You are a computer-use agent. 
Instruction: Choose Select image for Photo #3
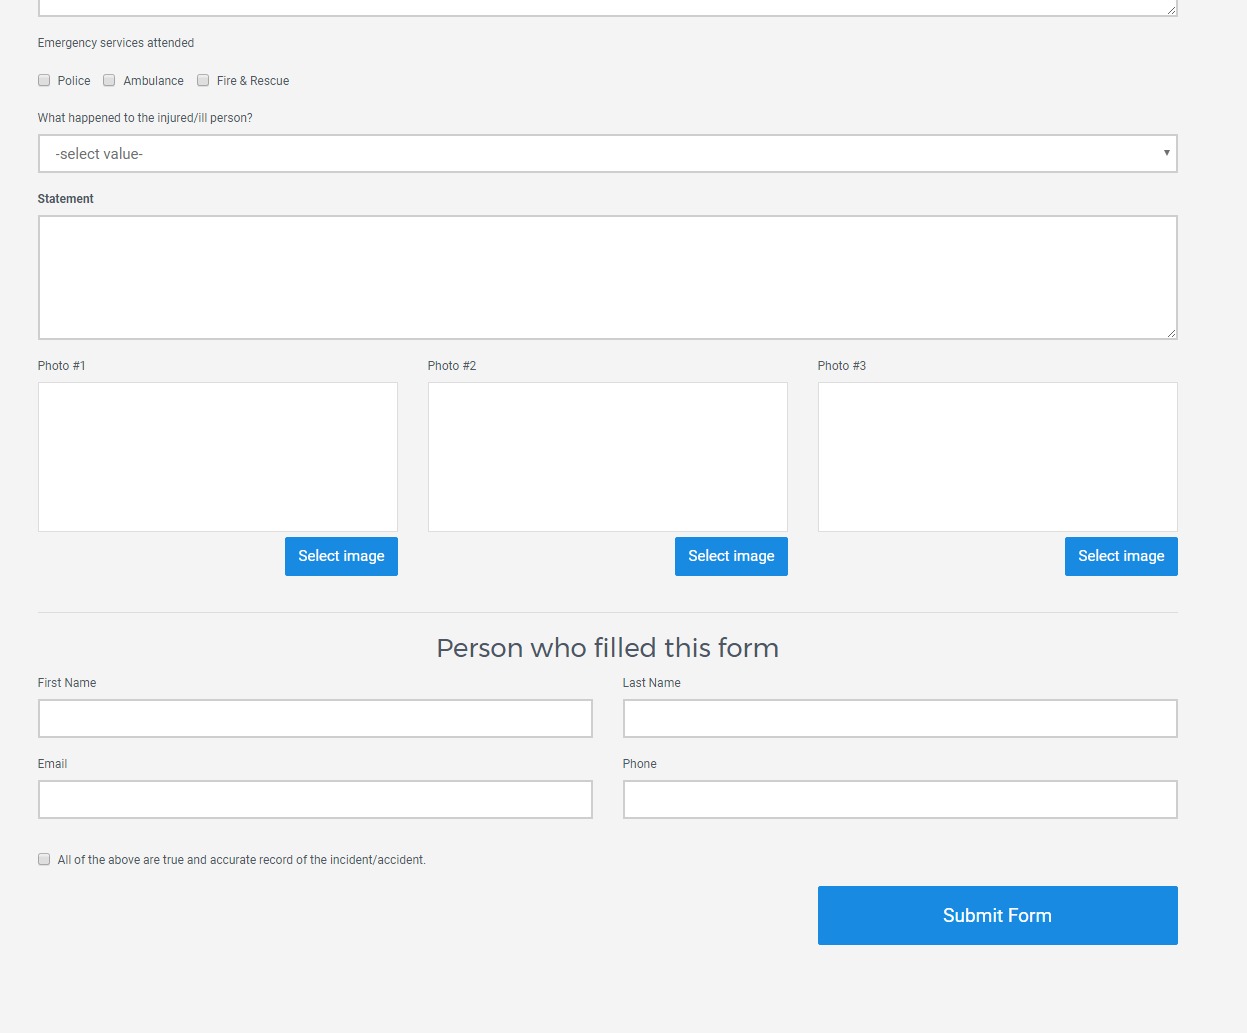pos(1121,557)
